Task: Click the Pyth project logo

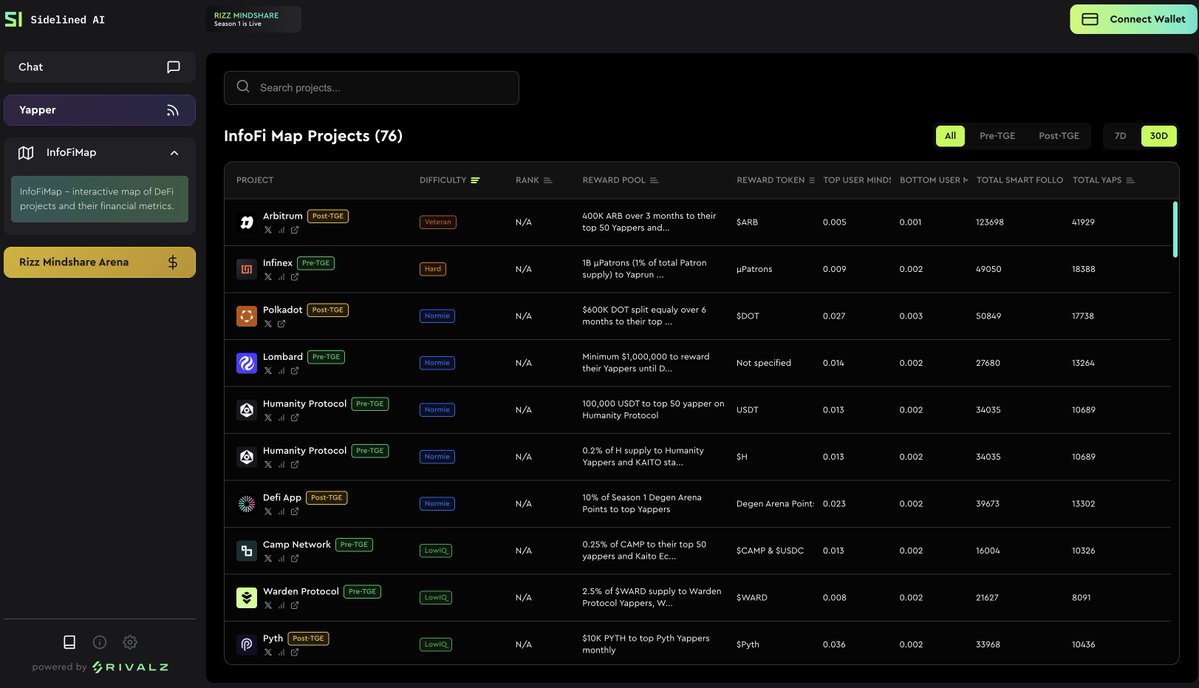Action: click(x=246, y=644)
